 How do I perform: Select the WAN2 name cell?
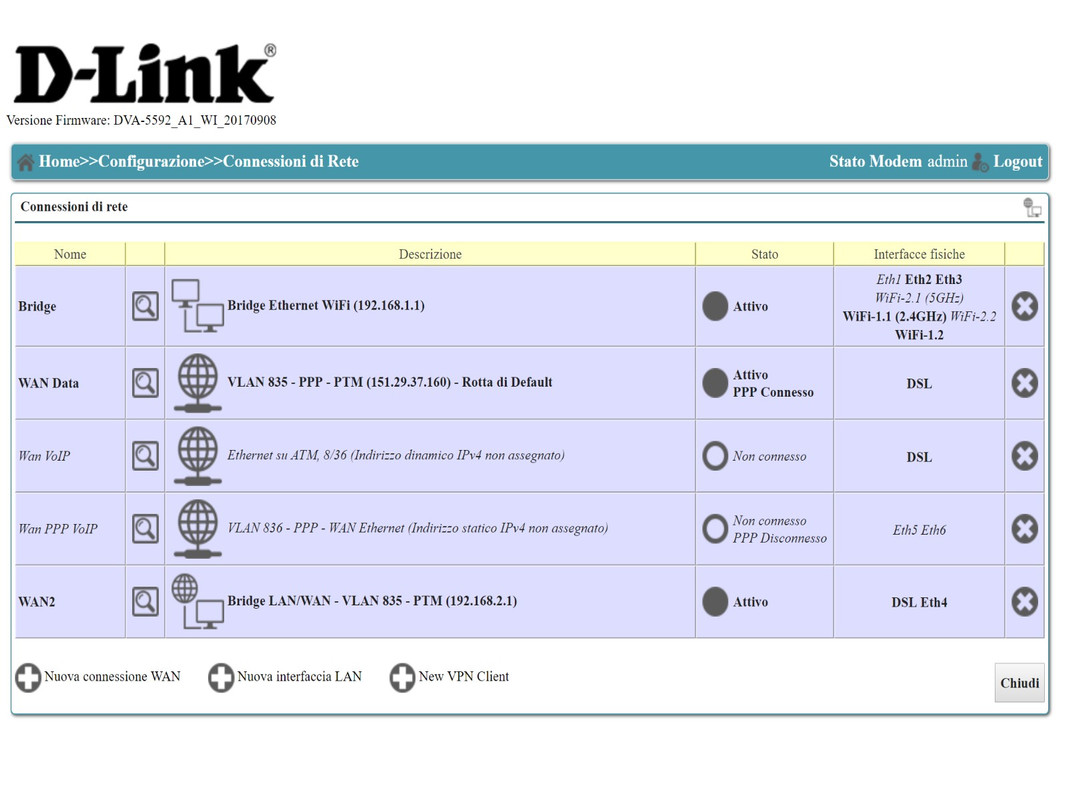click(70, 601)
